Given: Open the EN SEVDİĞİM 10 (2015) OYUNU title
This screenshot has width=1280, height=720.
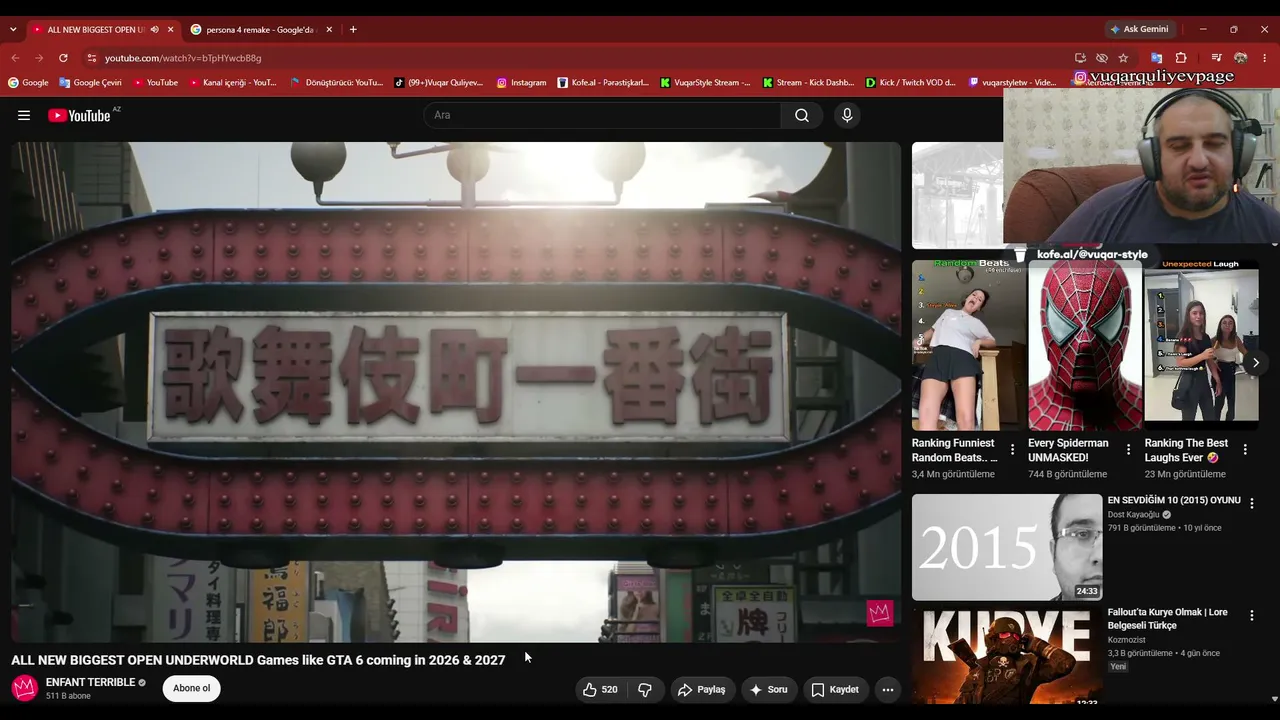Looking at the screenshot, I should pyautogui.click(x=1174, y=500).
